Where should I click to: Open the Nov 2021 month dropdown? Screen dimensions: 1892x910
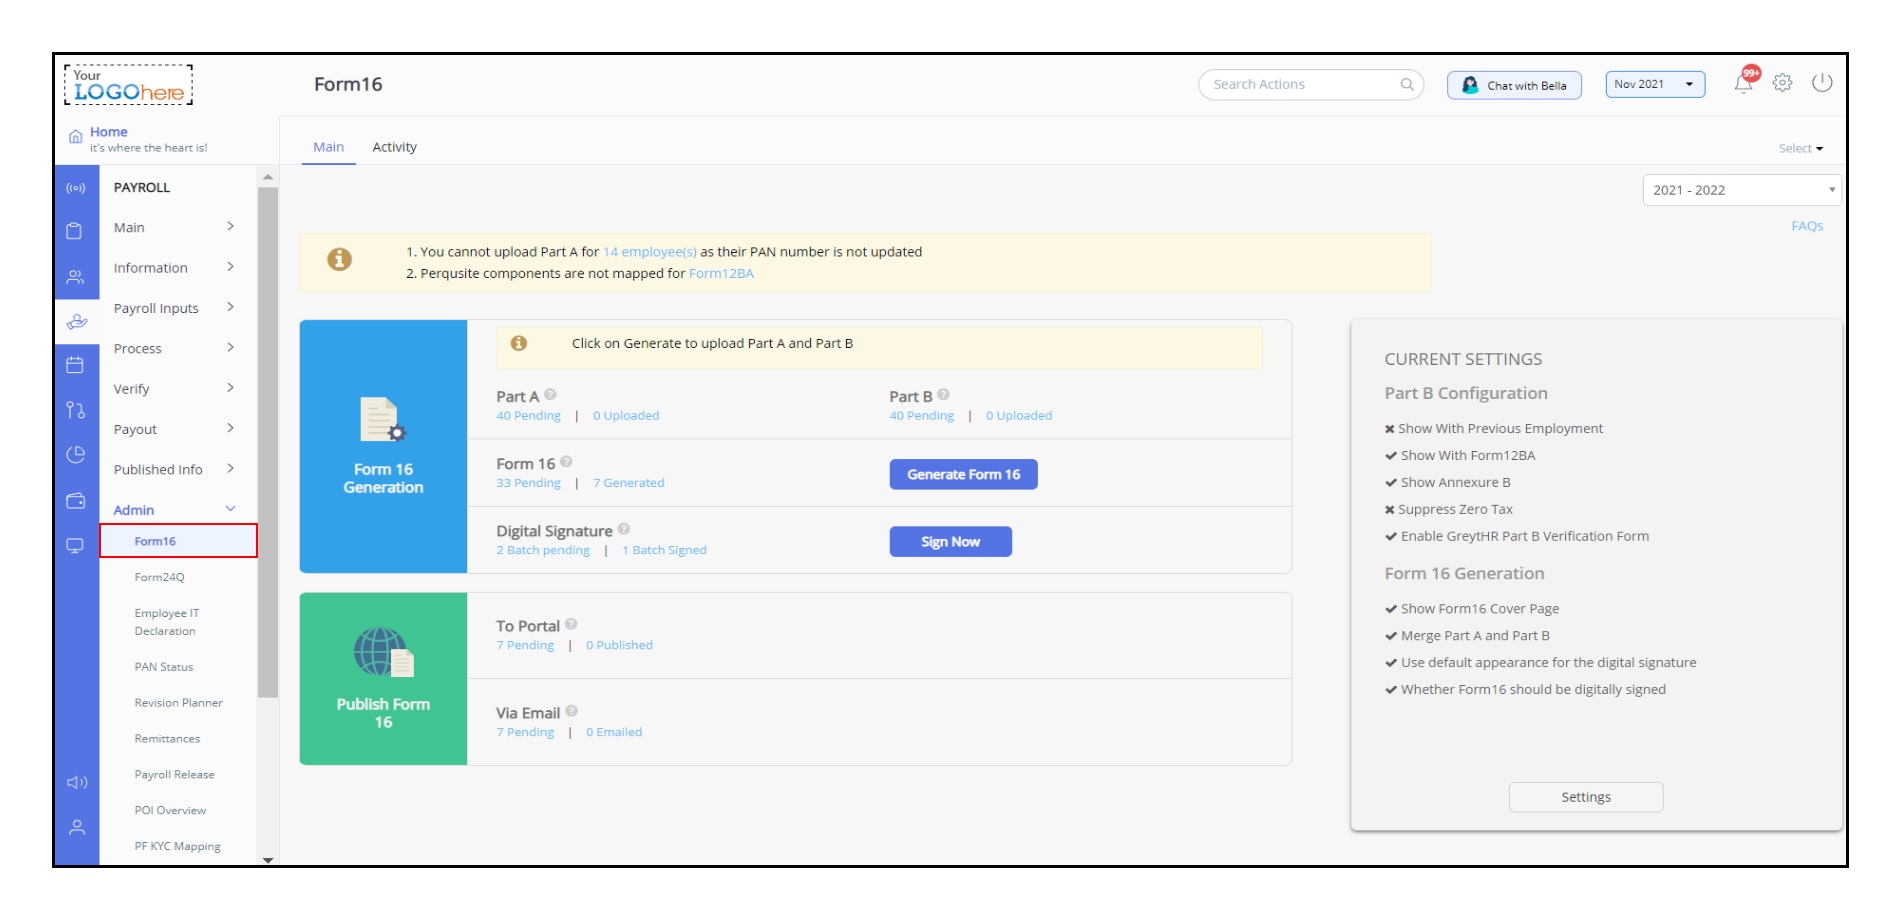pos(1654,85)
